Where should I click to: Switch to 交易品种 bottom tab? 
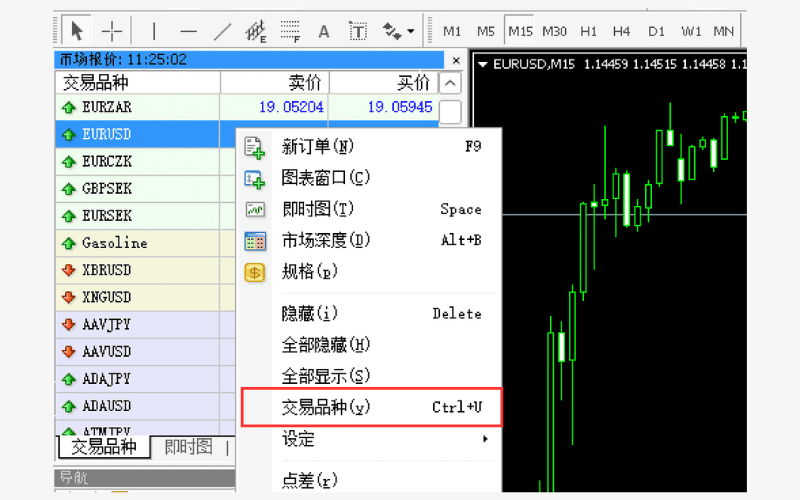(x=104, y=447)
